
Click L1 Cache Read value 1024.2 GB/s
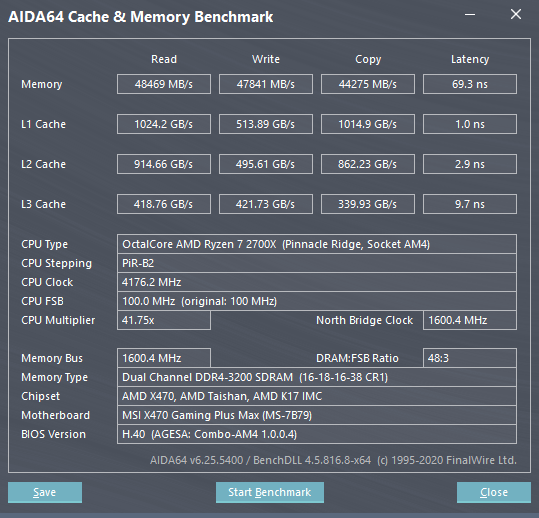point(164,124)
